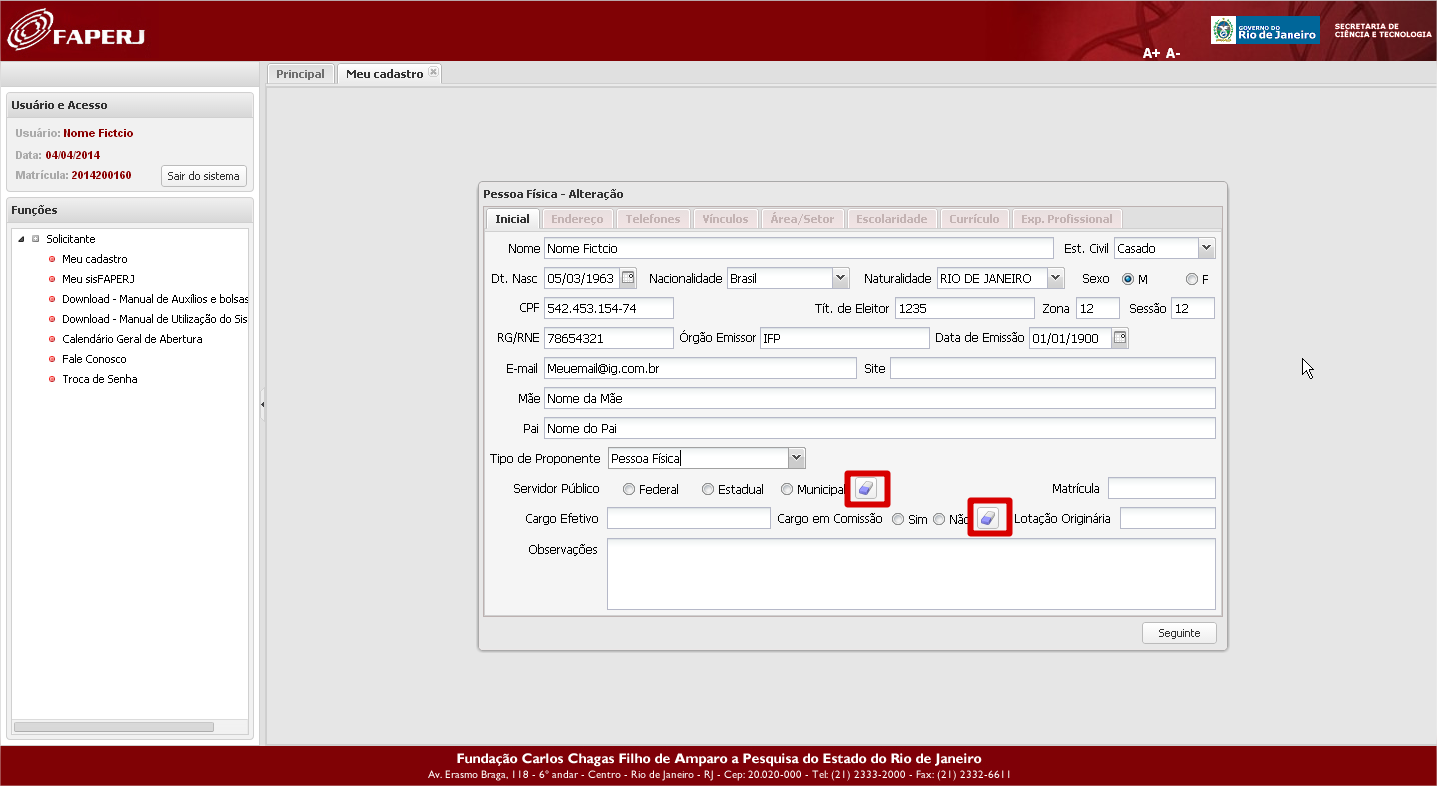Screen dimensions: 1437x786
Task: Click the Matrícula input field
Action: (x=1162, y=488)
